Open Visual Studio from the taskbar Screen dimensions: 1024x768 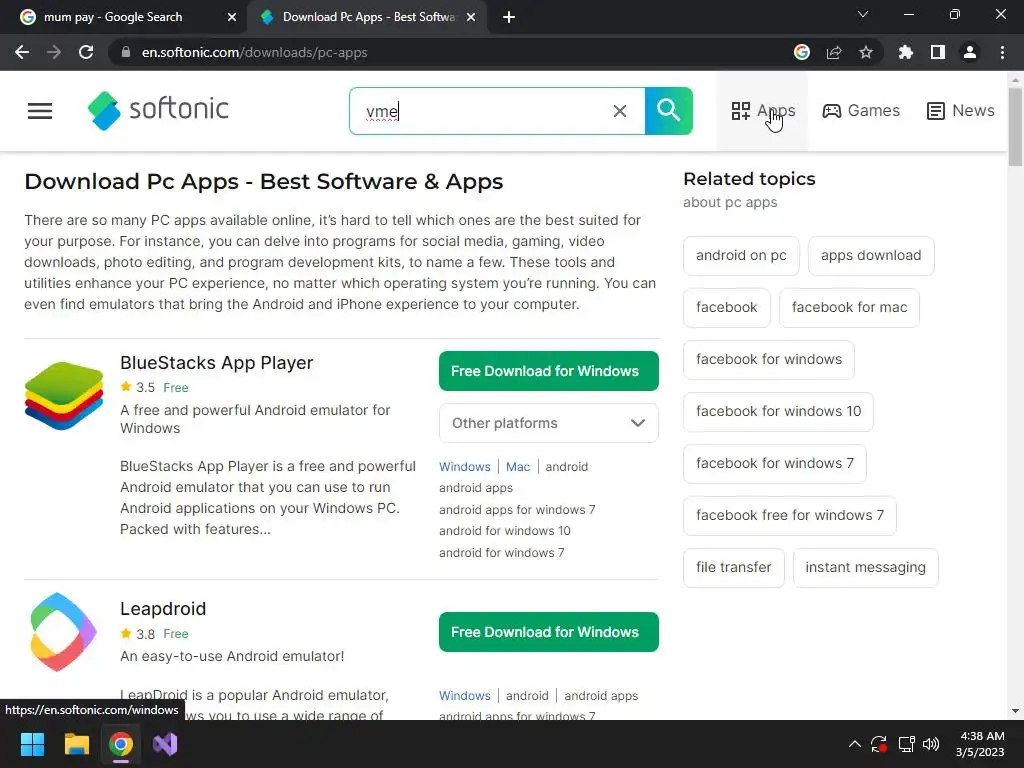tap(165, 744)
